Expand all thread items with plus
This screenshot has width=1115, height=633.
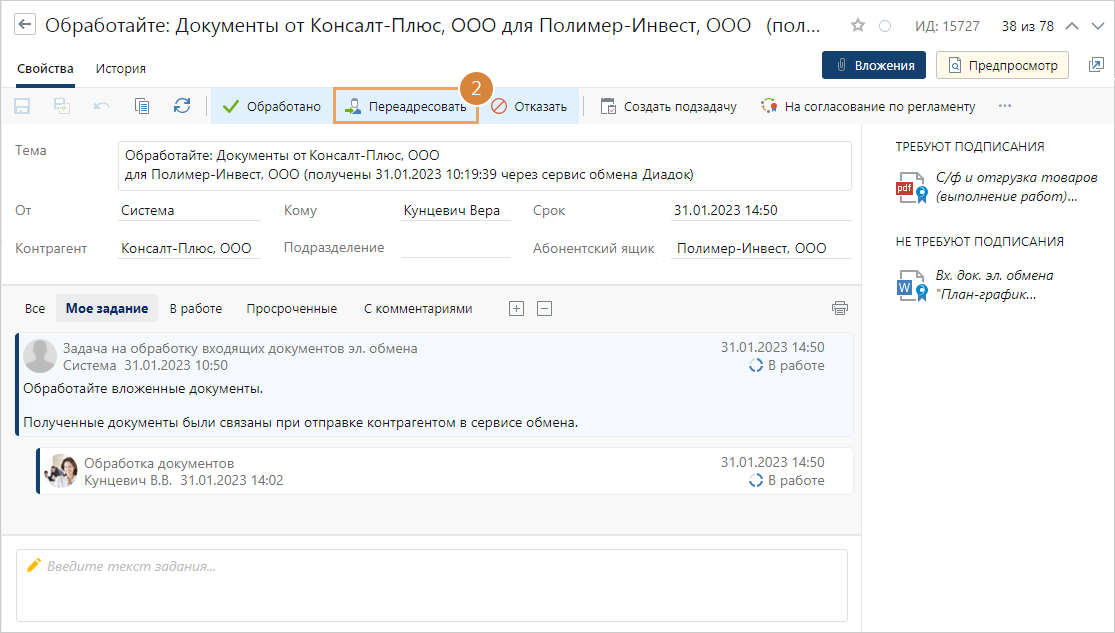coord(516,308)
